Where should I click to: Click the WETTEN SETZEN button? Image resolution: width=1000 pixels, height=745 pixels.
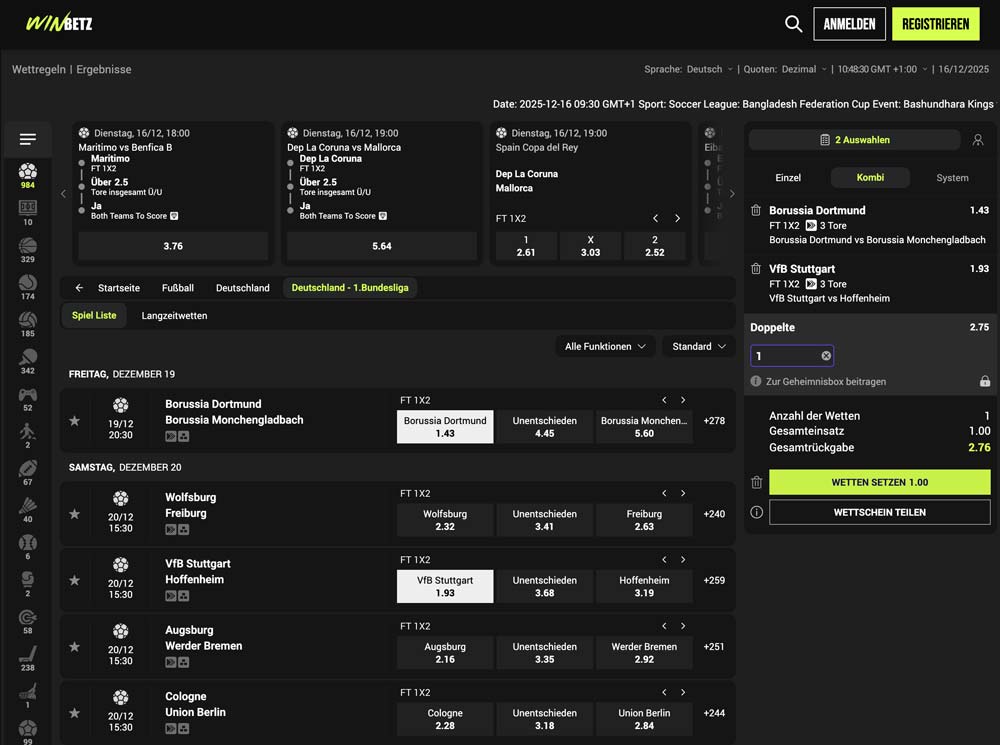(879, 482)
